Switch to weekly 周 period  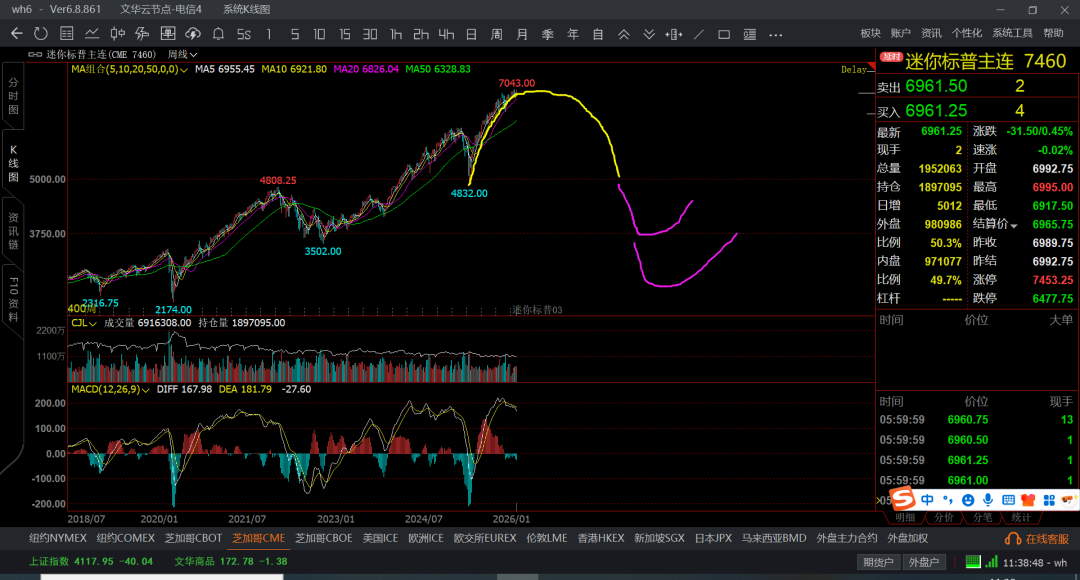[497, 34]
